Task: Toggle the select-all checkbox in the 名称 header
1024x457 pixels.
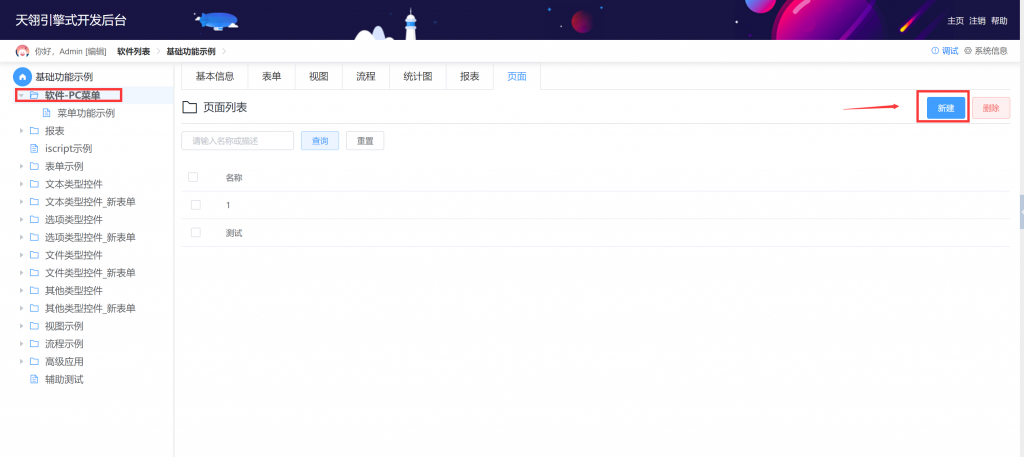Action: 193,177
